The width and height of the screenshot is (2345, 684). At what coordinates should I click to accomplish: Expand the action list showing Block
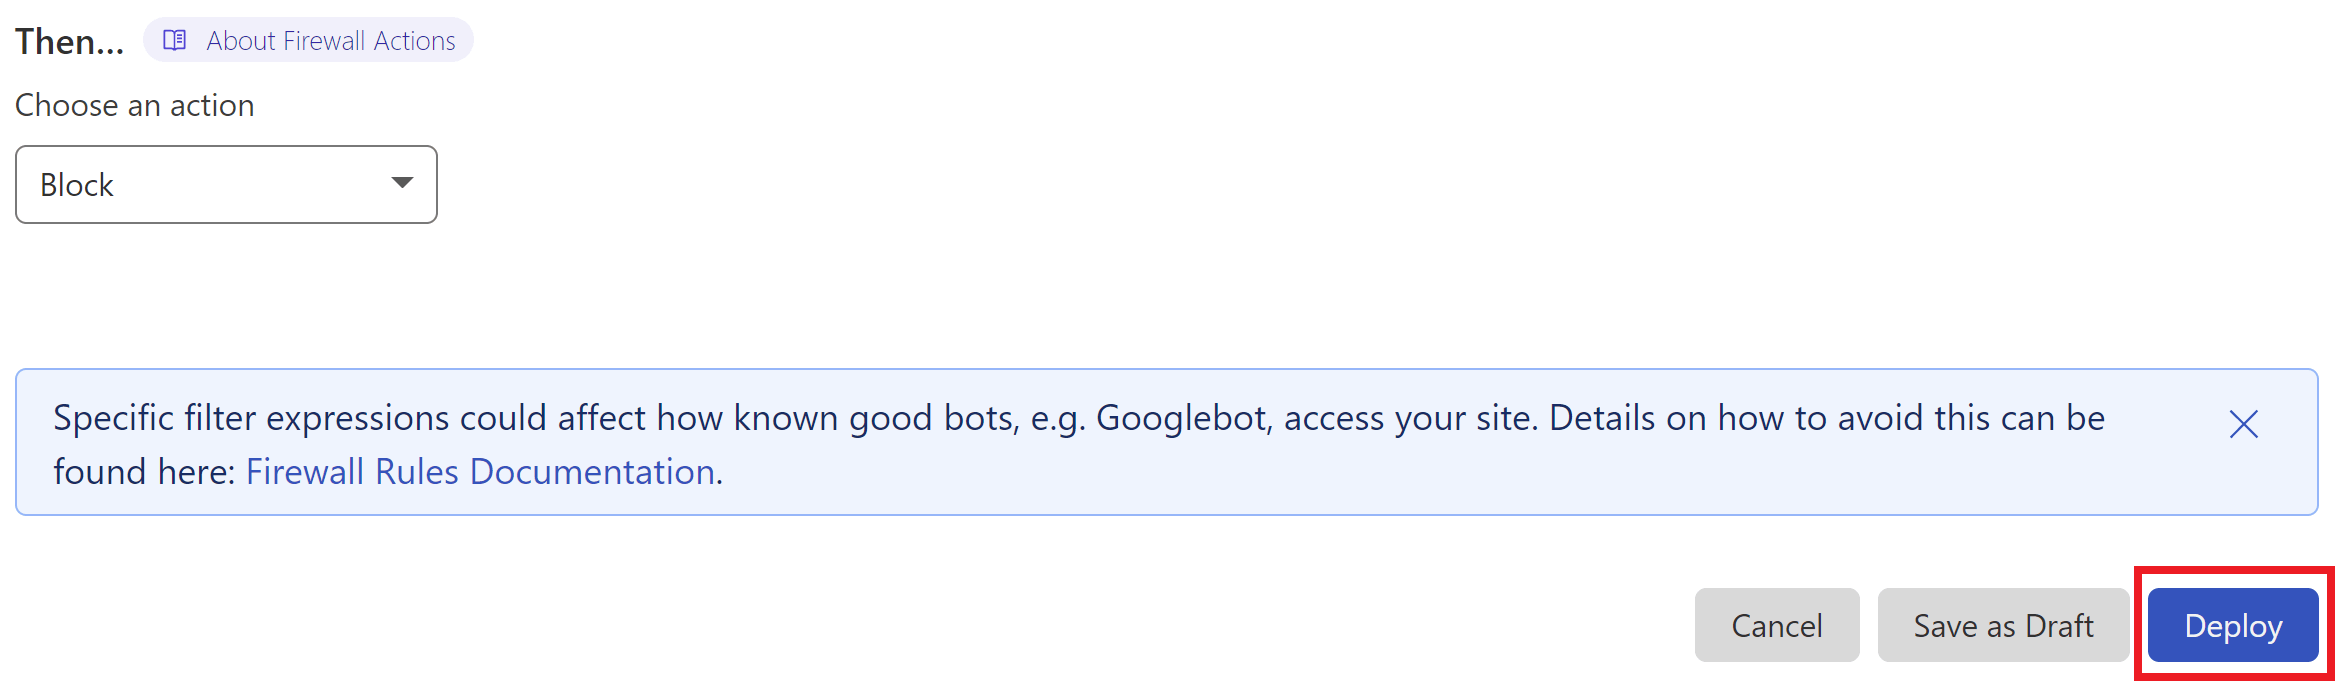coord(226,184)
